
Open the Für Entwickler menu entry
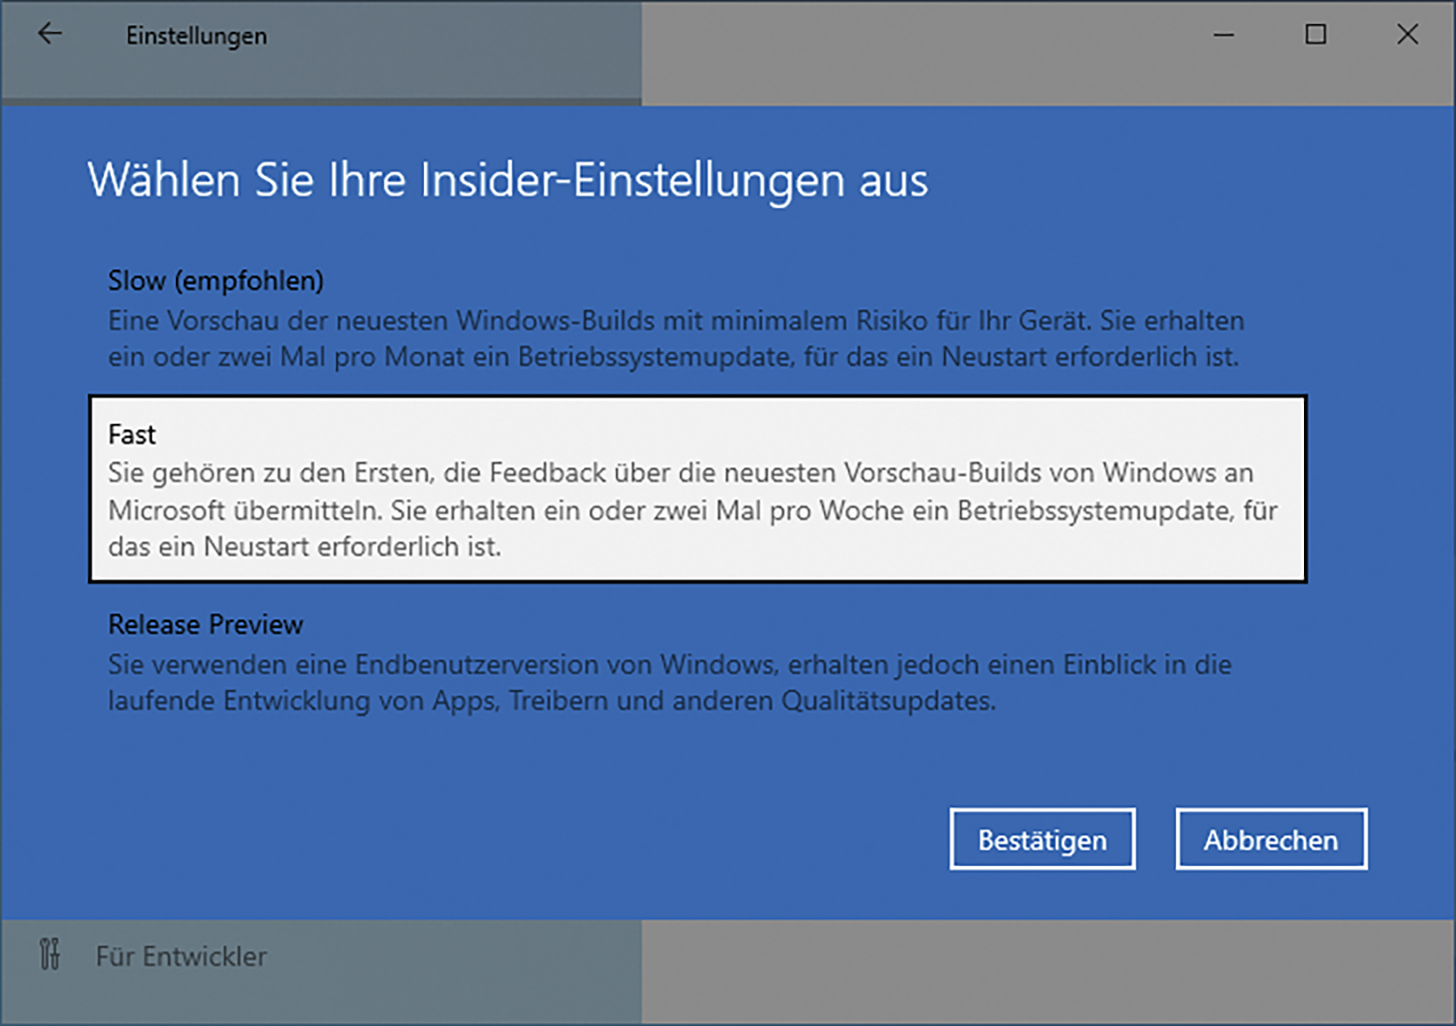coord(181,957)
